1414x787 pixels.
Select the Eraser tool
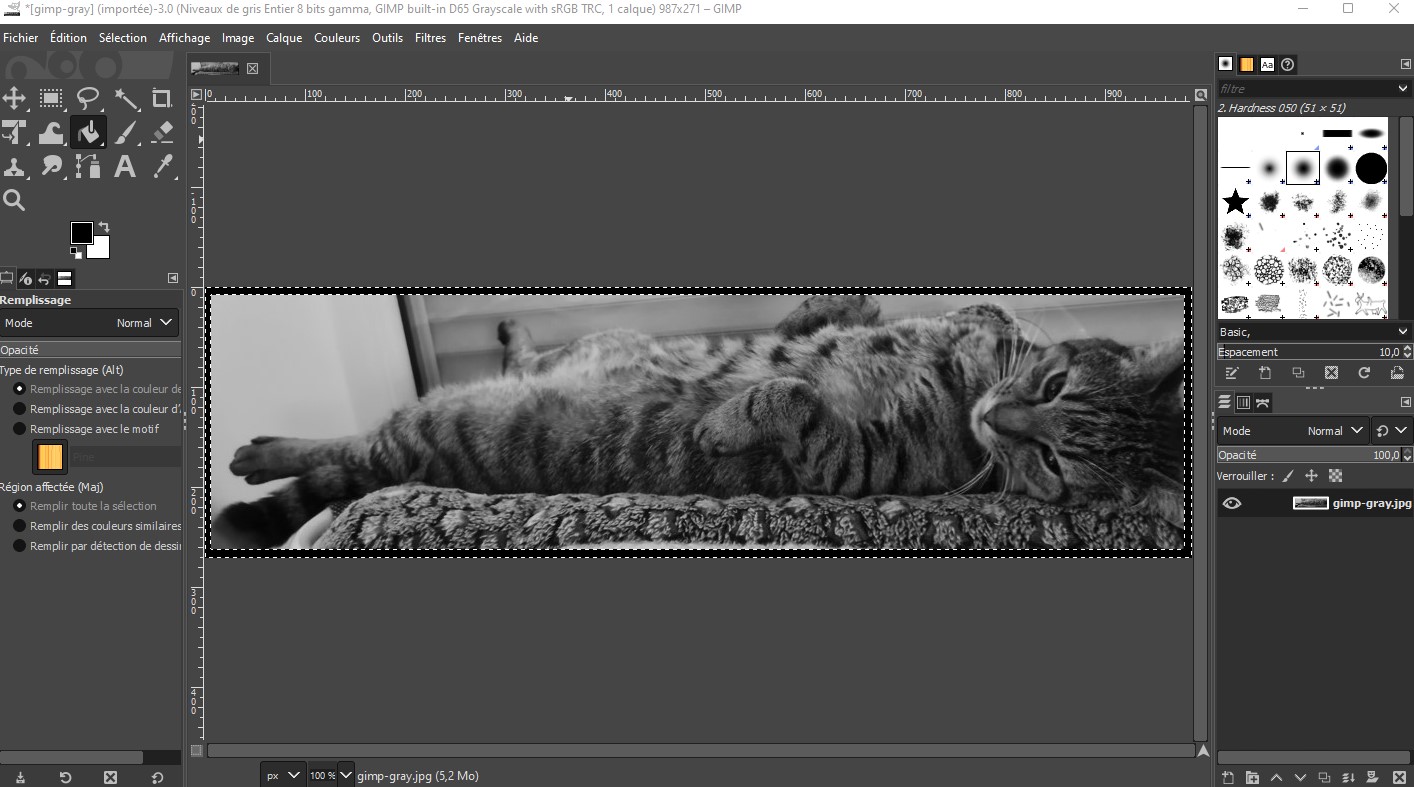(x=162, y=132)
